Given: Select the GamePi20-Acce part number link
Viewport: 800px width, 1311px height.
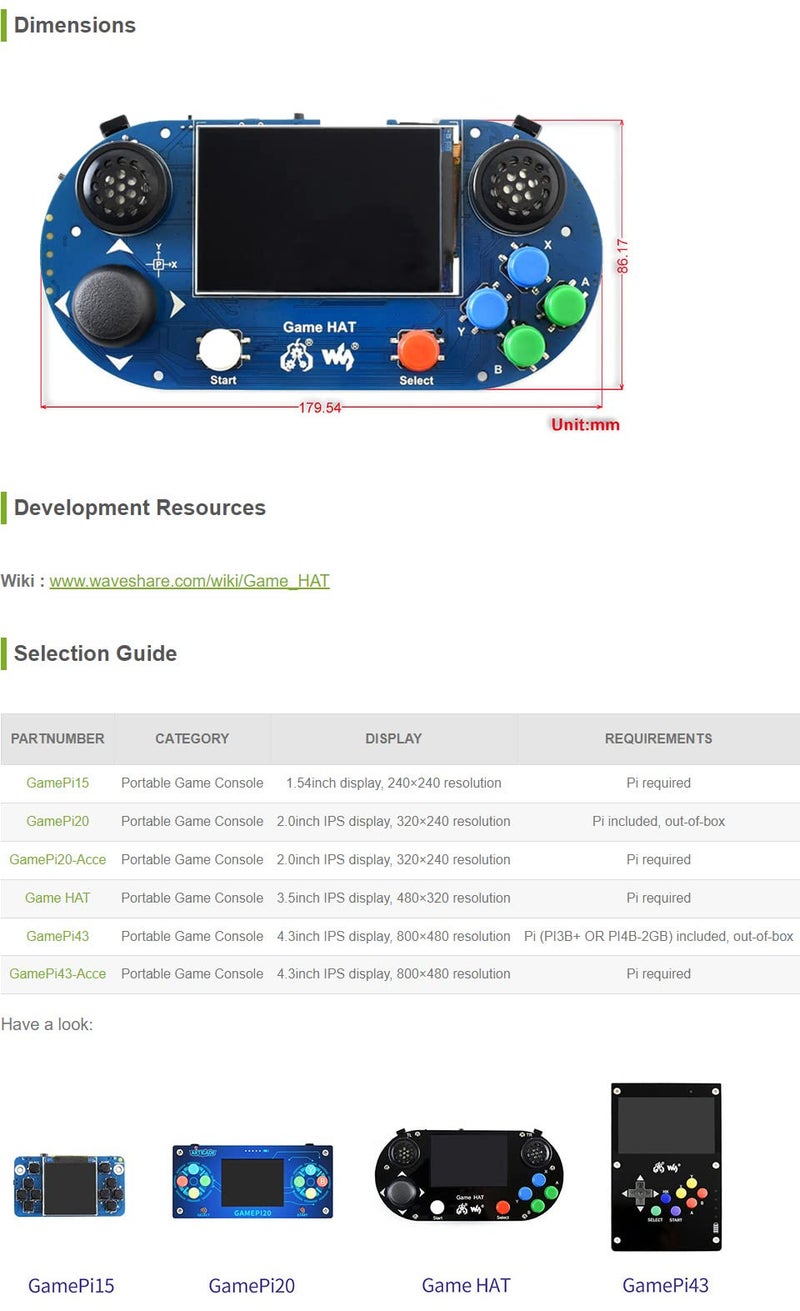Looking at the screenshot, I should point(57,859).
